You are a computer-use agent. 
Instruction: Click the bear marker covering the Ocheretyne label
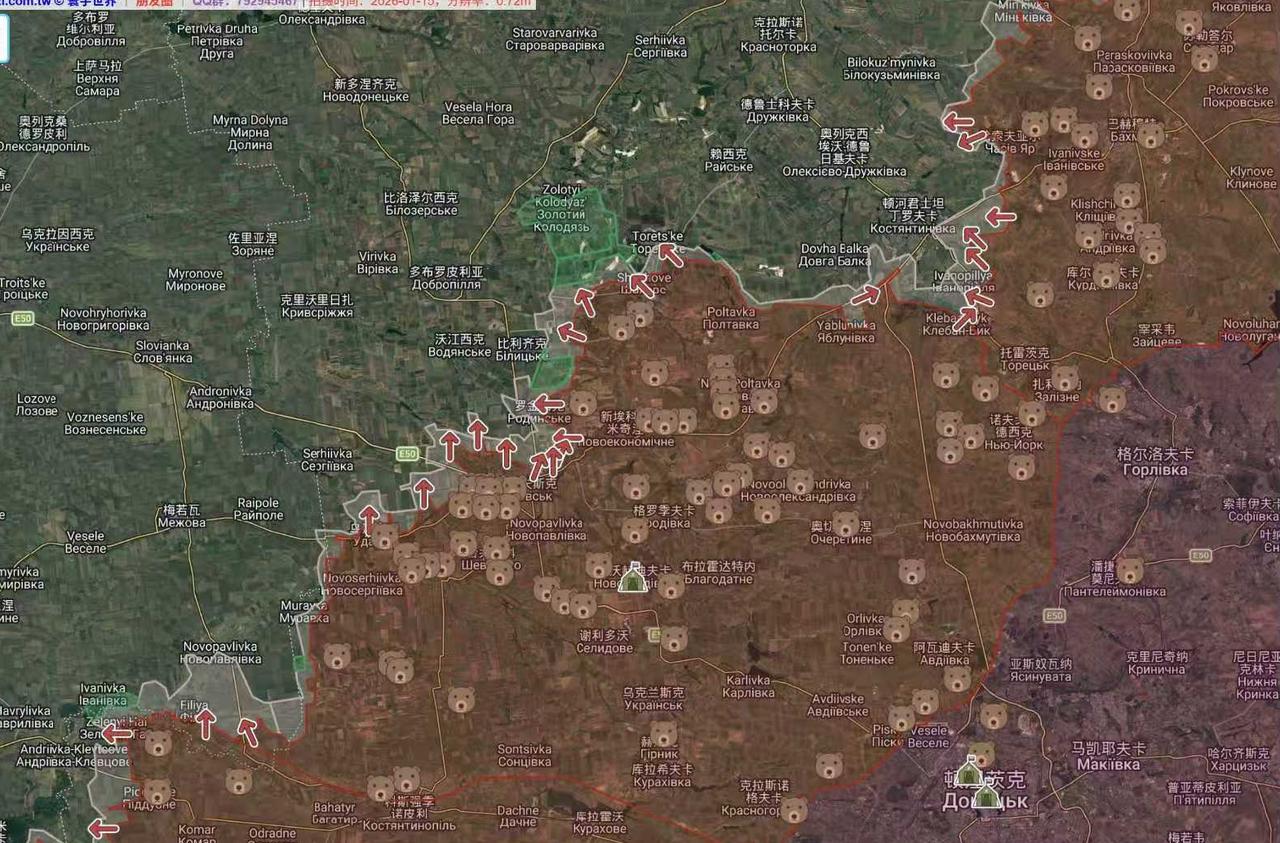[x=846, y=524]
